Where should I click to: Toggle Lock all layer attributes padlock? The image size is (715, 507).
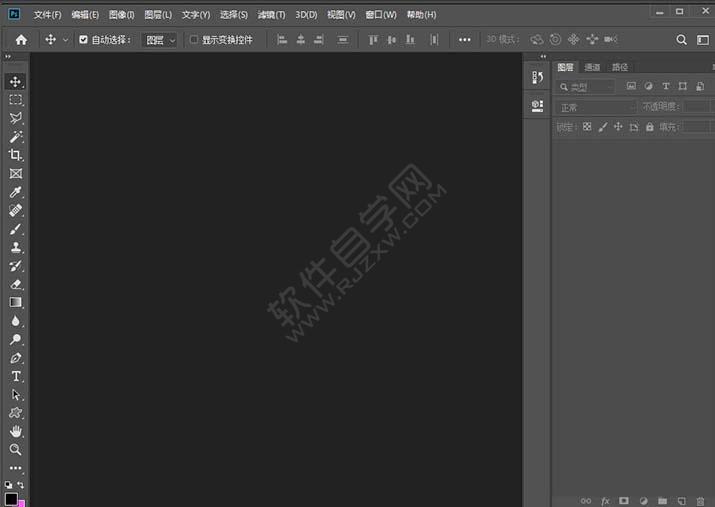(649, 127)
